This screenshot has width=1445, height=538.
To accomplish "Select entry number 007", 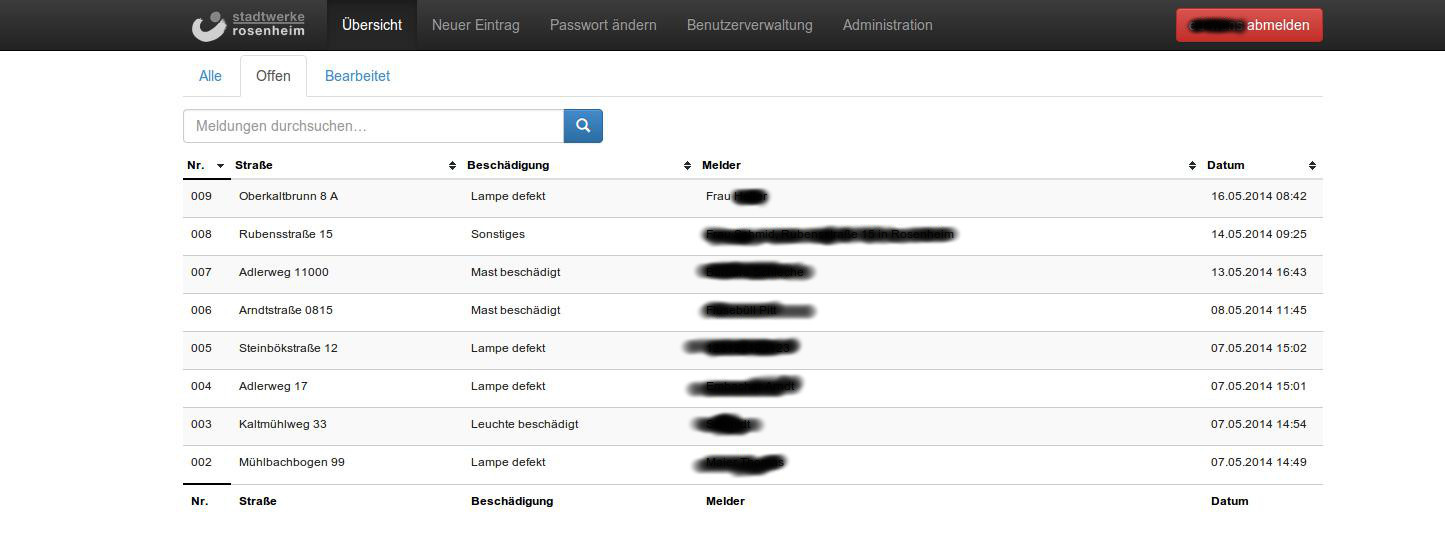I will click(x=202, y=272).
